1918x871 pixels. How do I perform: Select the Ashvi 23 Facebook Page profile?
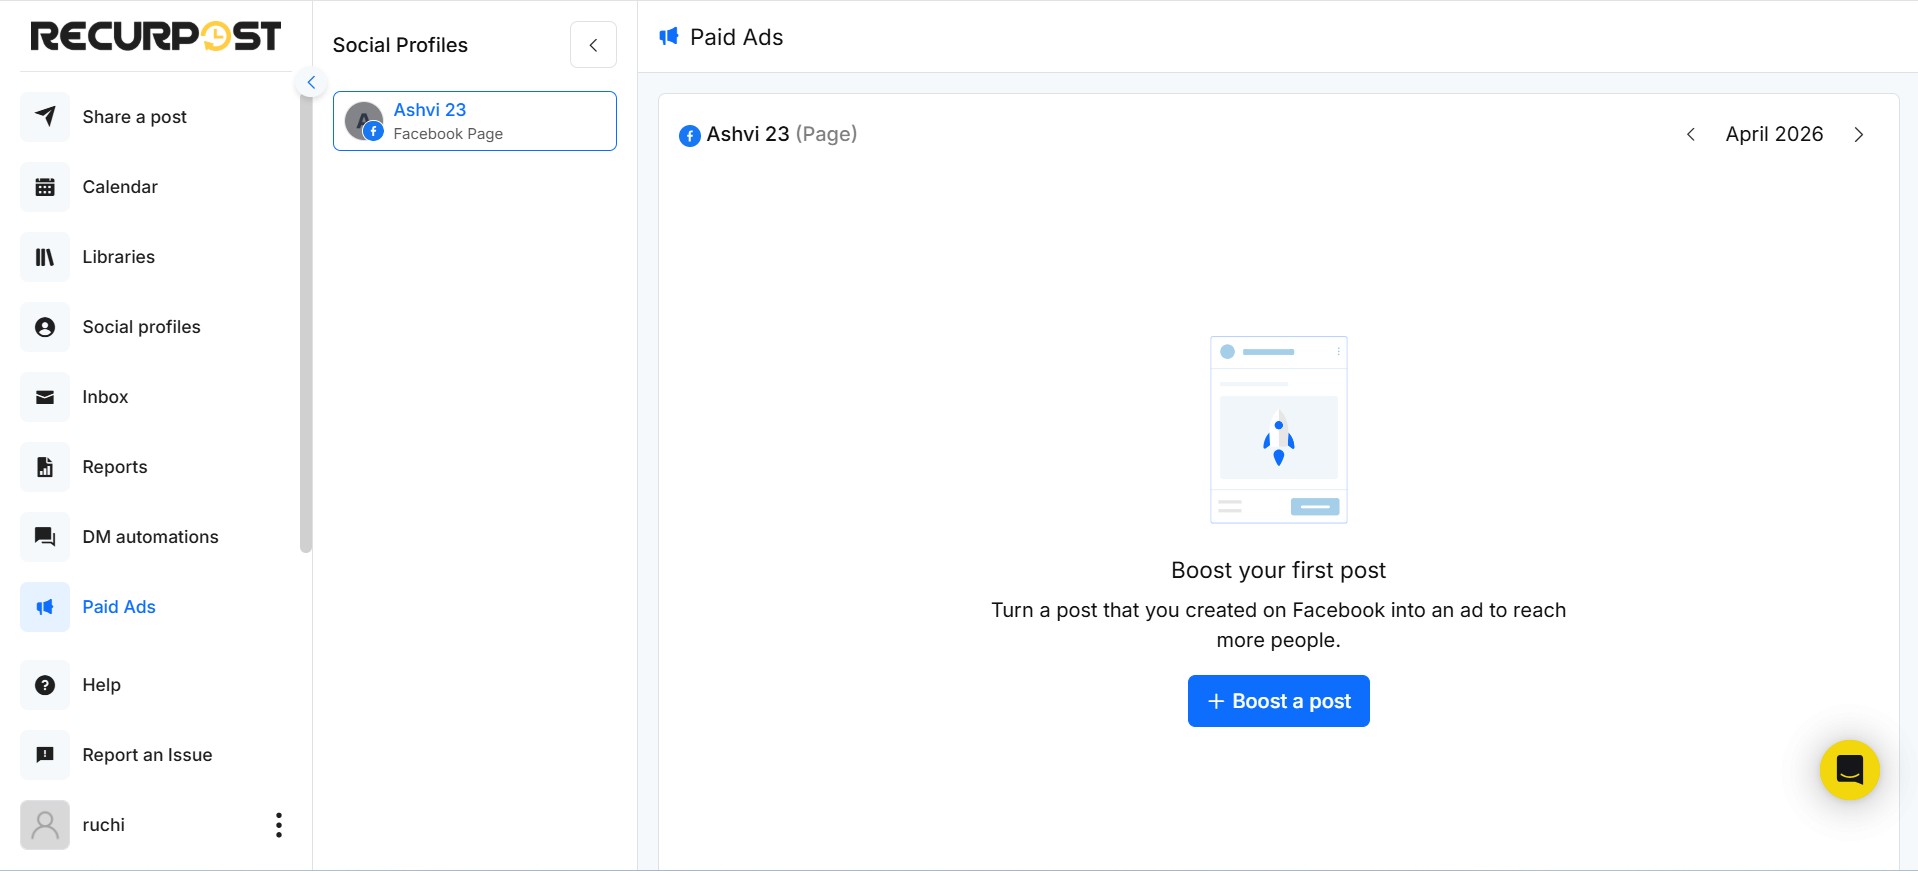(475, 121)
